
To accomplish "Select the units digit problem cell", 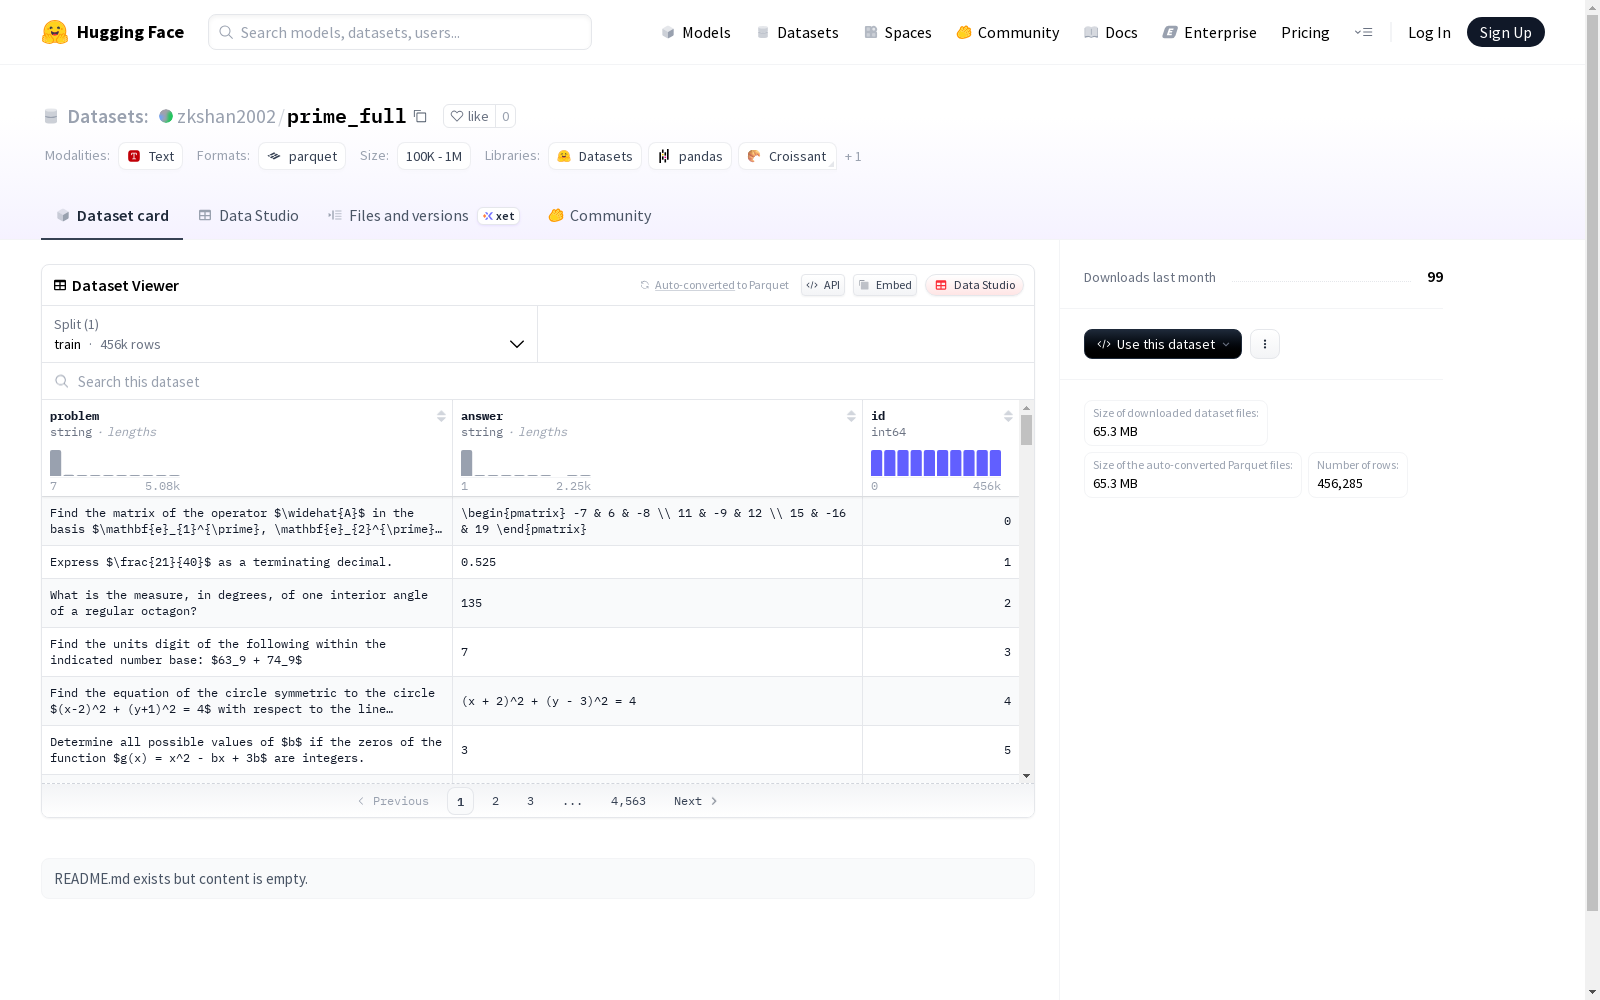I will 247,652.
